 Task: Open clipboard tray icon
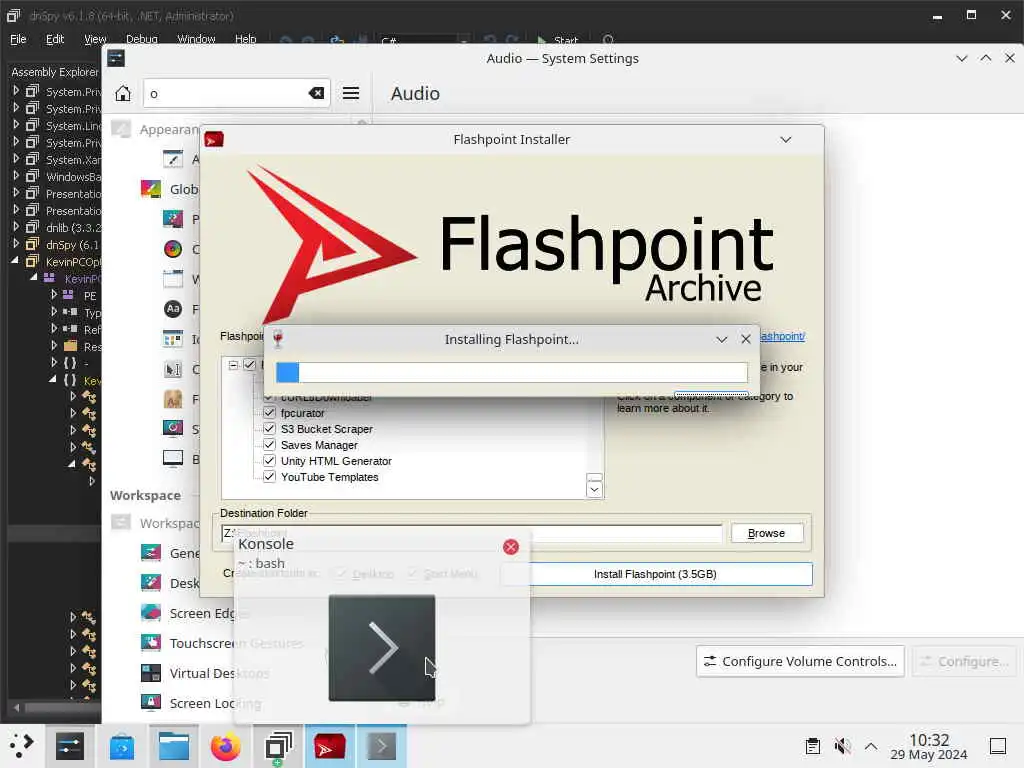812,746
